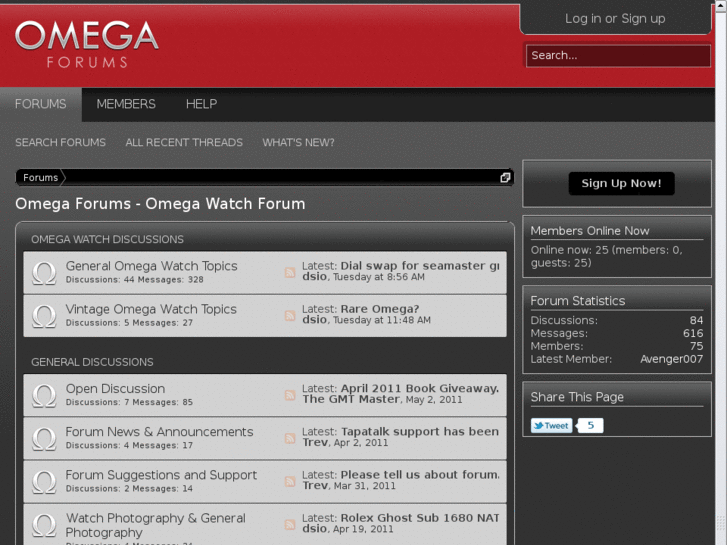Click the vertical scrollbar up arrow
Image resolution: width=727 pixels, height=545 pixels.
(x=721, y=5)
